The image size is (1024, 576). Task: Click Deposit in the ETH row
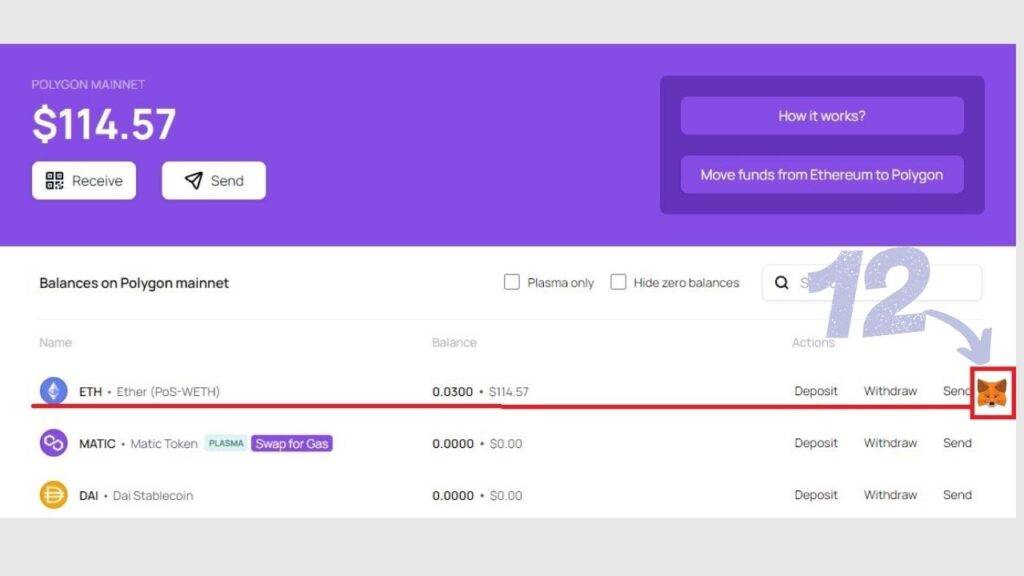[x=816, y=391]
